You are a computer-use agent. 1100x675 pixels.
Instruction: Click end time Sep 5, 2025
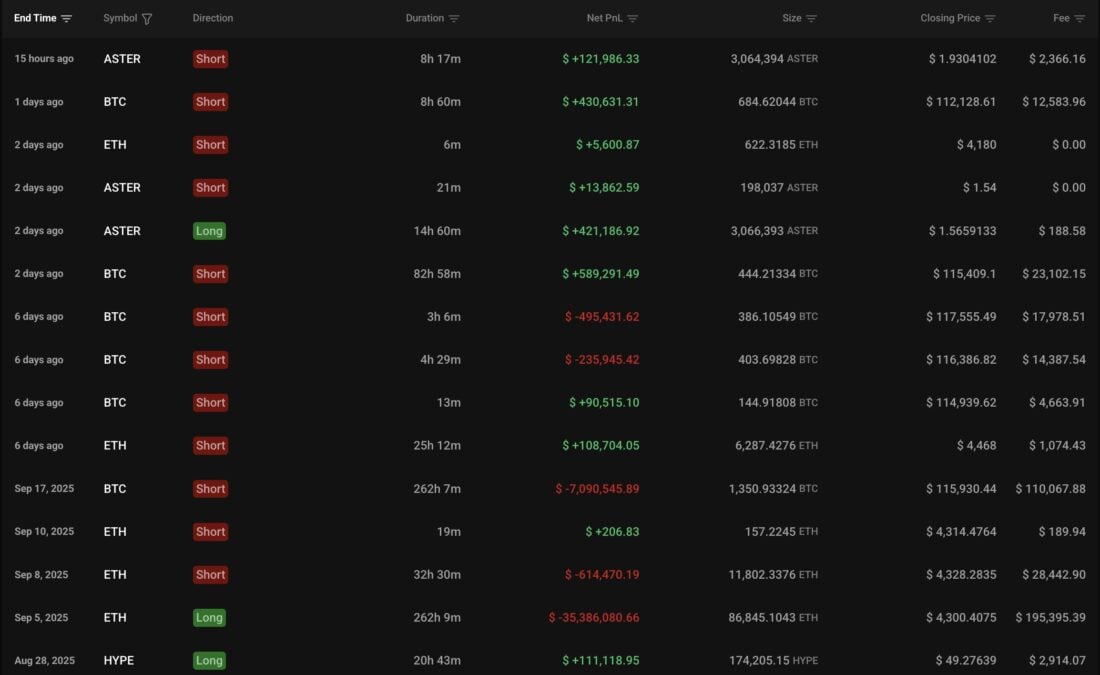pyautogui.click(x=41, y=617)
